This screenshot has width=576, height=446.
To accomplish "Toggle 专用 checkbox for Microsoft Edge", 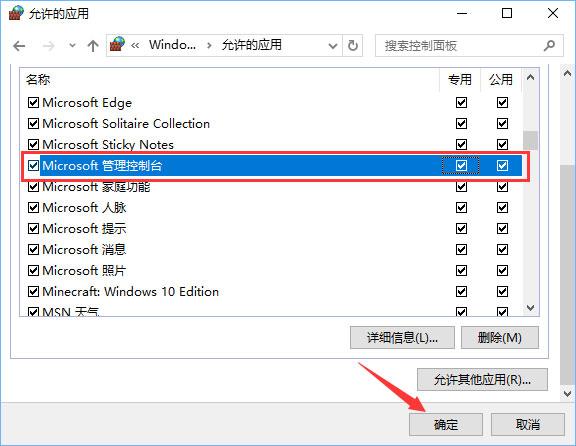I will tap(461, 102).
